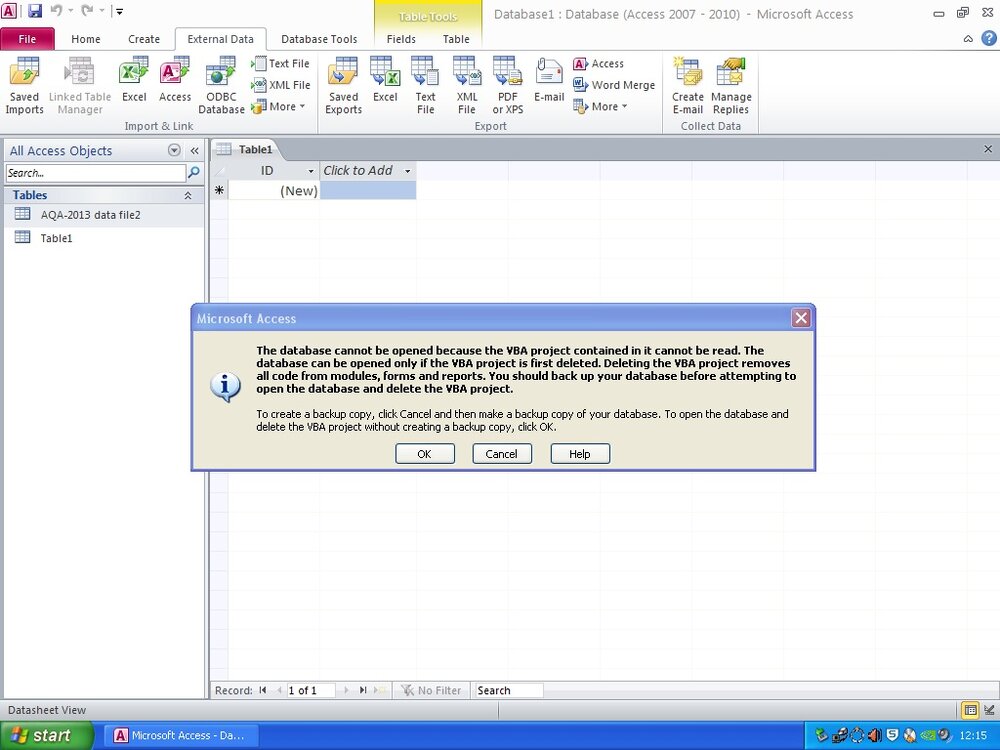Open the Click to Add column dropdown
The image size is (1000, 750).
pyautogui.click(x=408, y=171)
